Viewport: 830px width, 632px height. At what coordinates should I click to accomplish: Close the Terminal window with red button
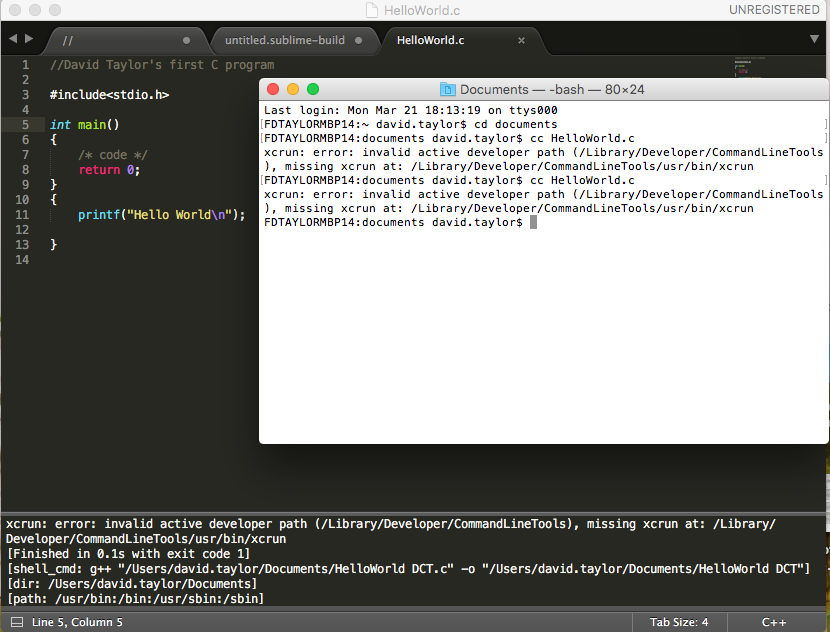pos(273,89)
